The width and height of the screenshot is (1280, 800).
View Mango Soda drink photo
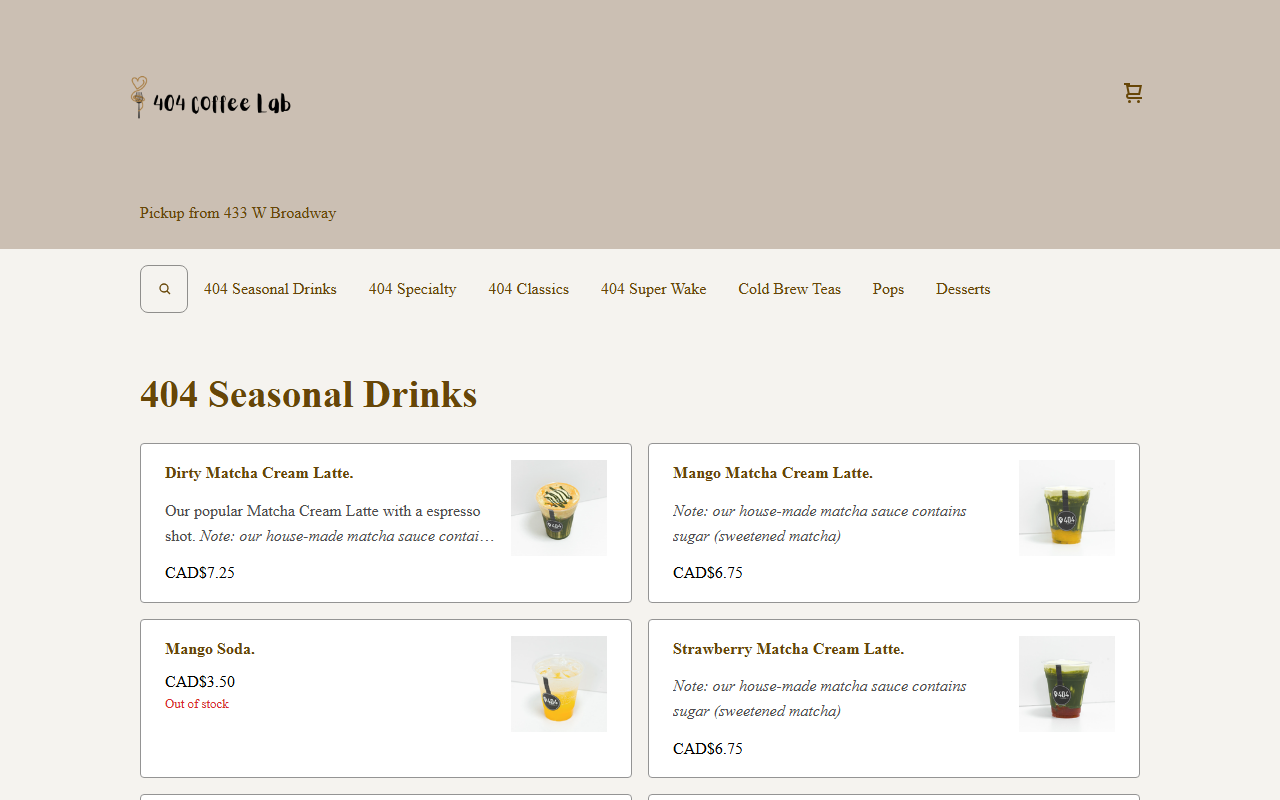pyautogui.click(x=559, y=684)
